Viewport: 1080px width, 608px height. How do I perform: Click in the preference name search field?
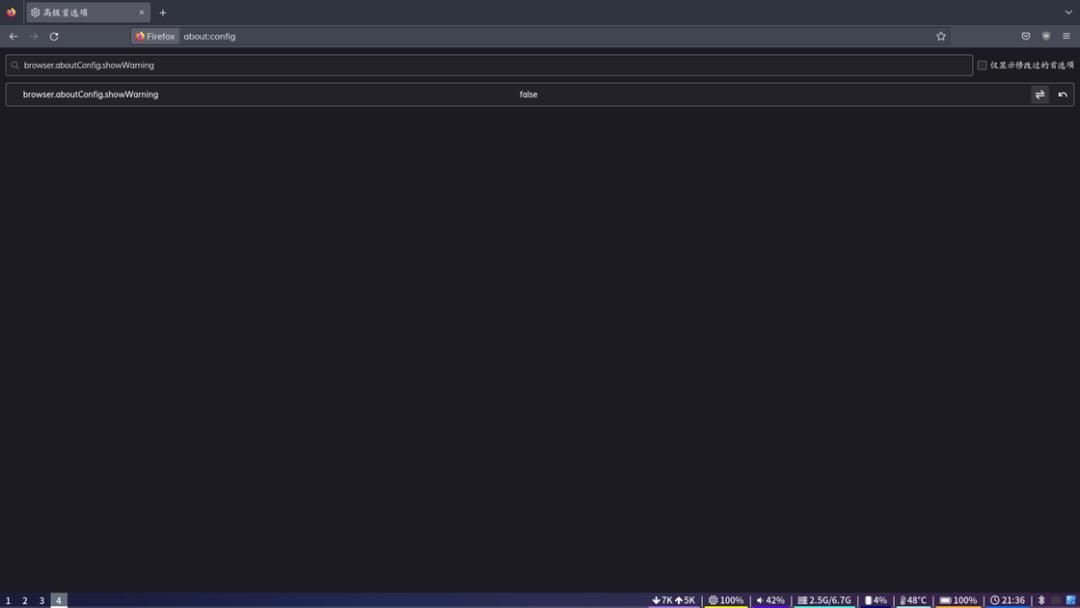pos(489,65)
